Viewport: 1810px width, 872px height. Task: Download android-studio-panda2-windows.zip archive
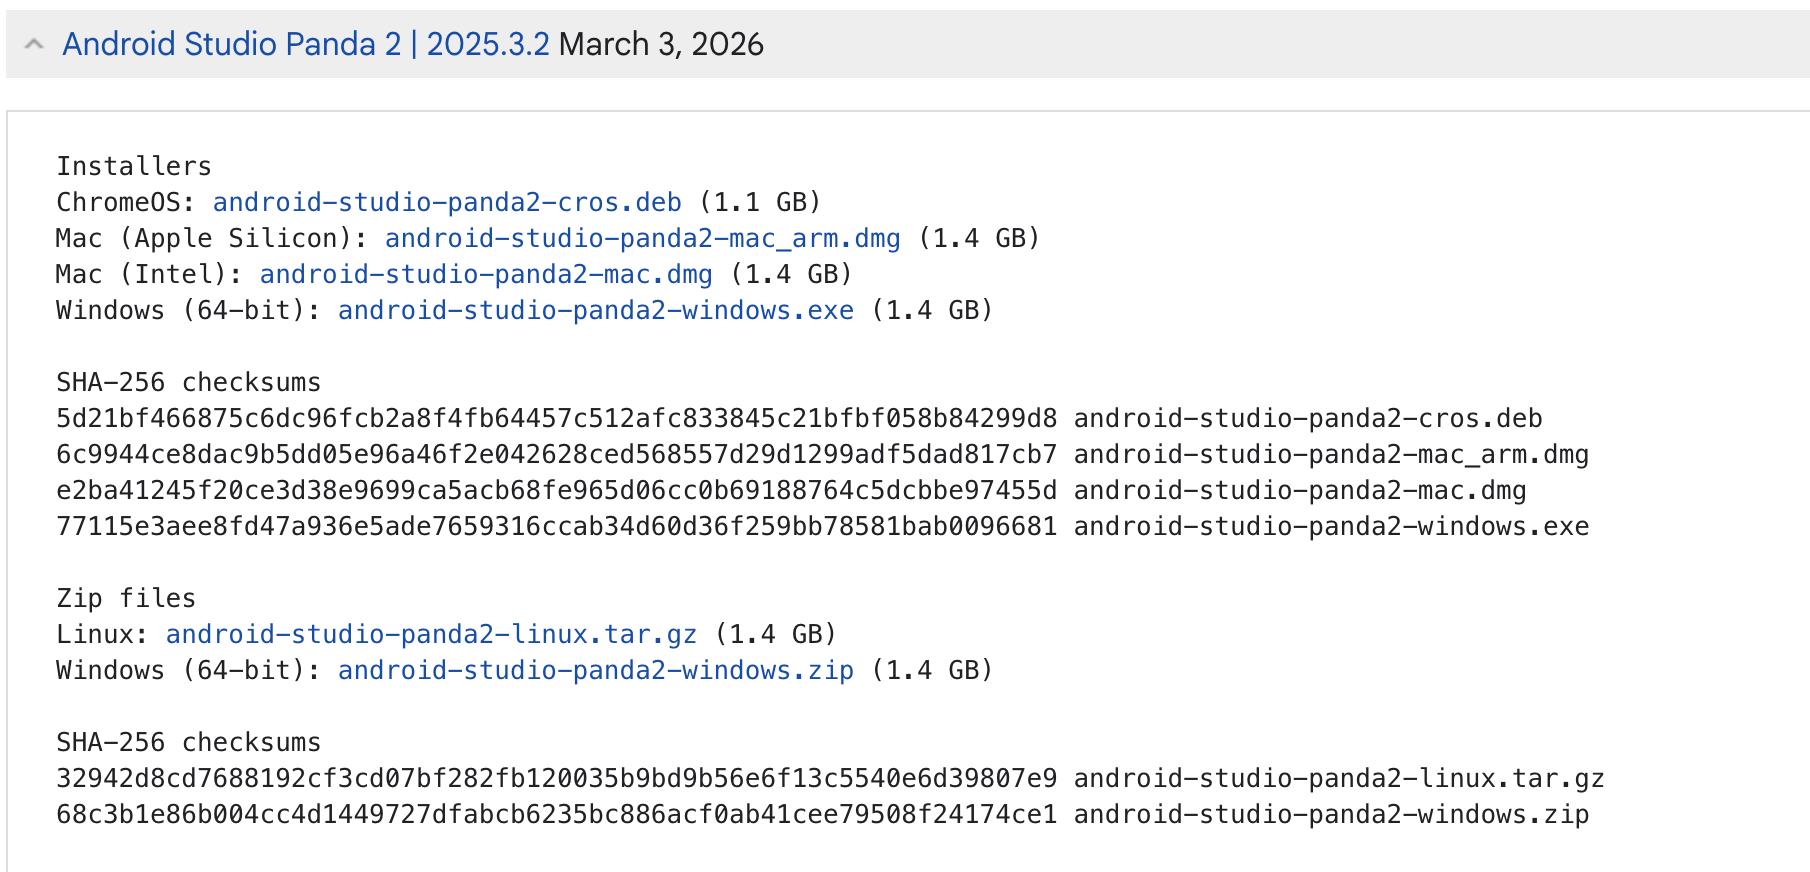tap(595, 670)
